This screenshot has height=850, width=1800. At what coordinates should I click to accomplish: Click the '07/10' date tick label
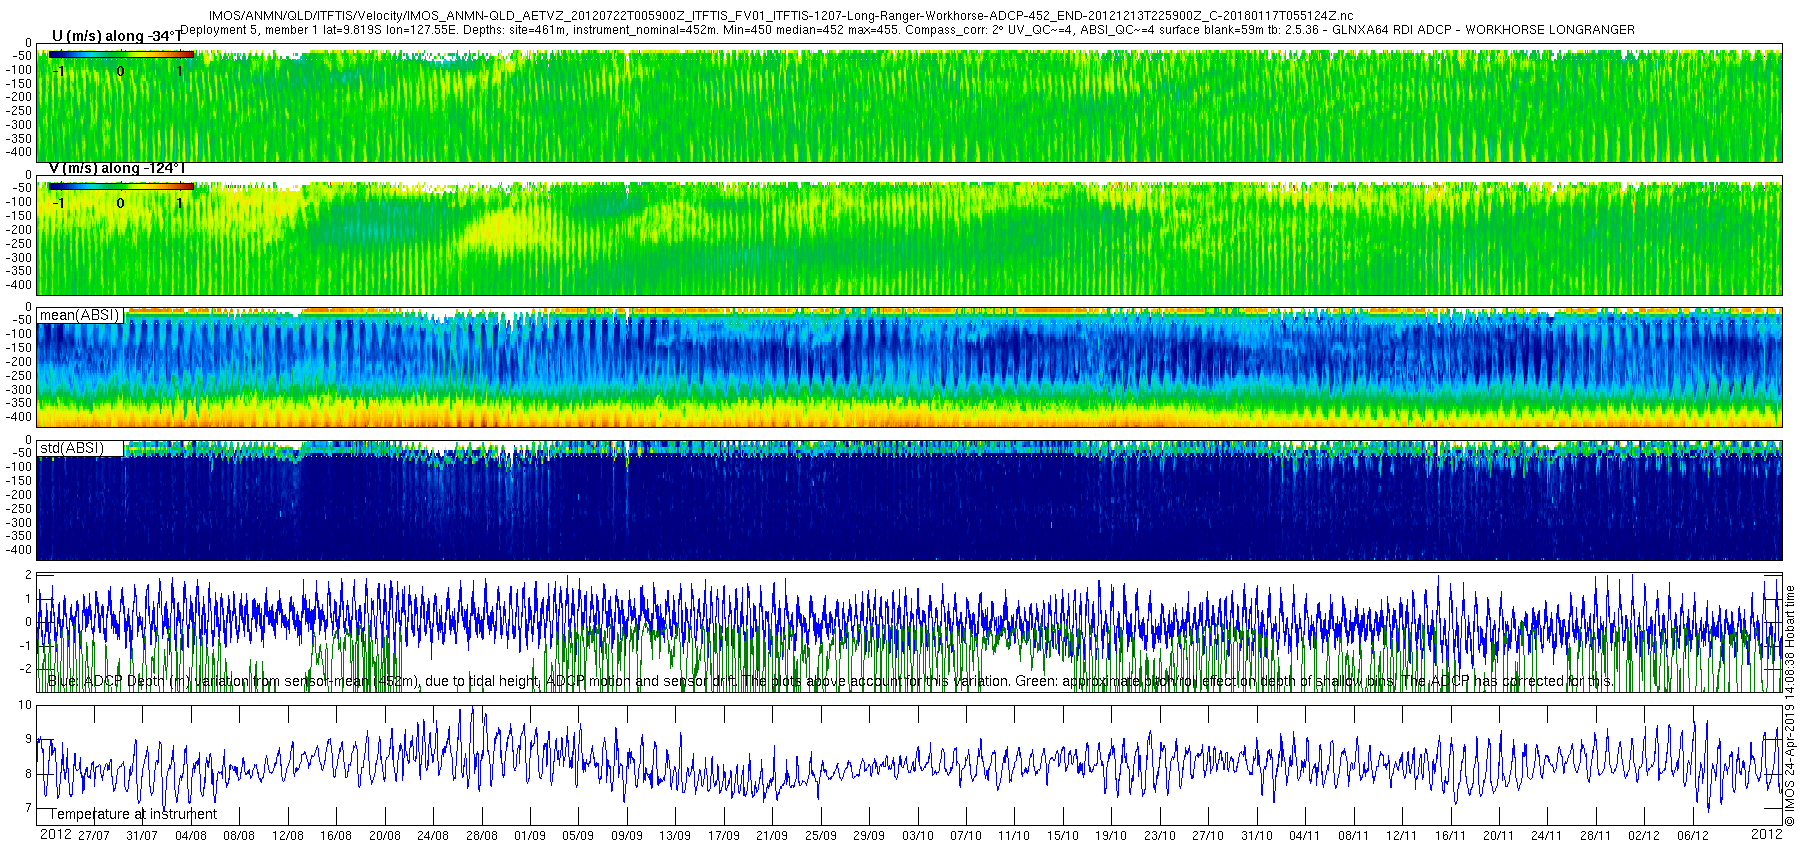coord(966,836)
